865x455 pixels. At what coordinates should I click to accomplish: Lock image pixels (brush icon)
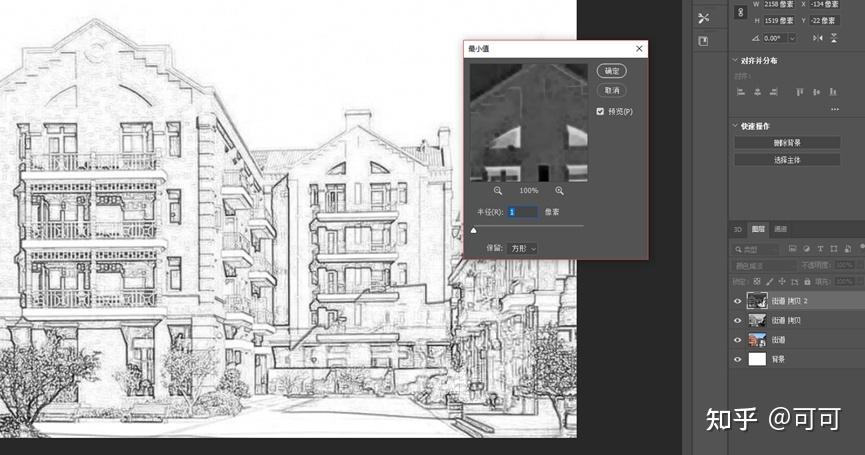(770, 281)
